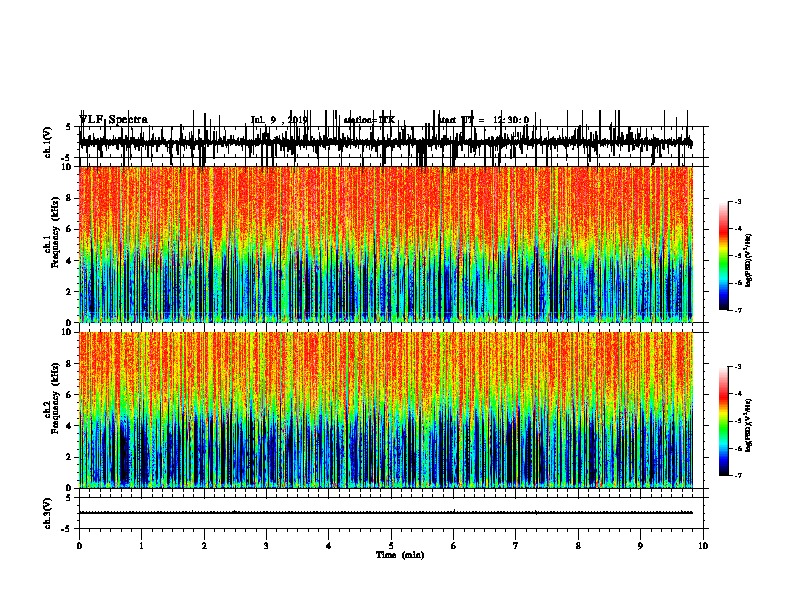Click the "VLF Spectra" plot title

click(x=113, y=120)
